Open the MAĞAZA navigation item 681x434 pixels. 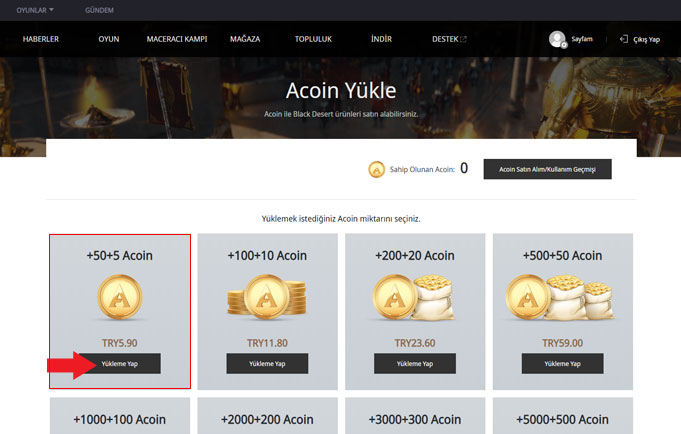245,39
